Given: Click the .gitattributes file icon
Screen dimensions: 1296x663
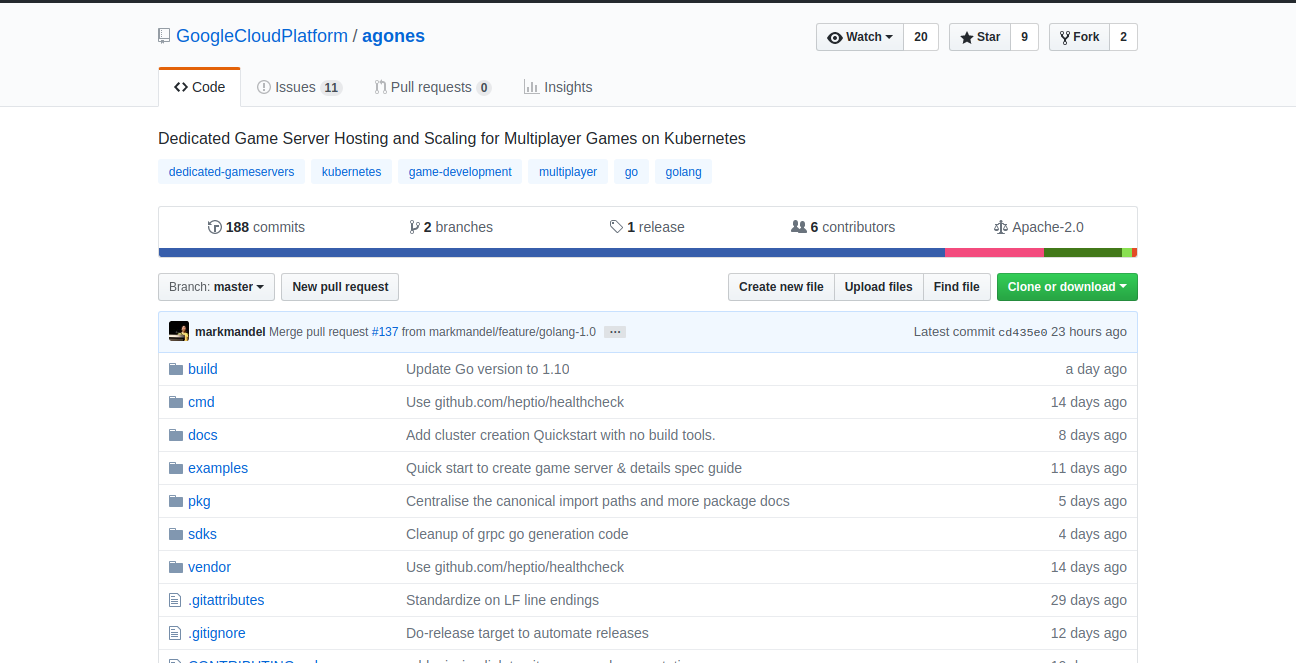Looking at the screenshot, I should (176, 600).
